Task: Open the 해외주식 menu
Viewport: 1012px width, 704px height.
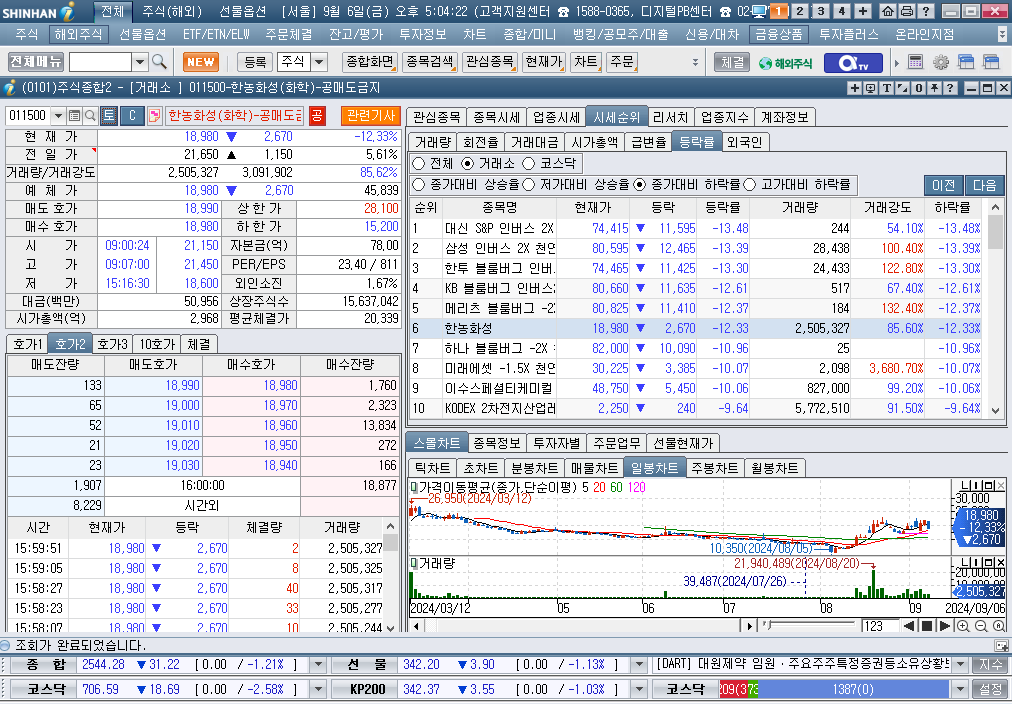Action: click(77, 34)
